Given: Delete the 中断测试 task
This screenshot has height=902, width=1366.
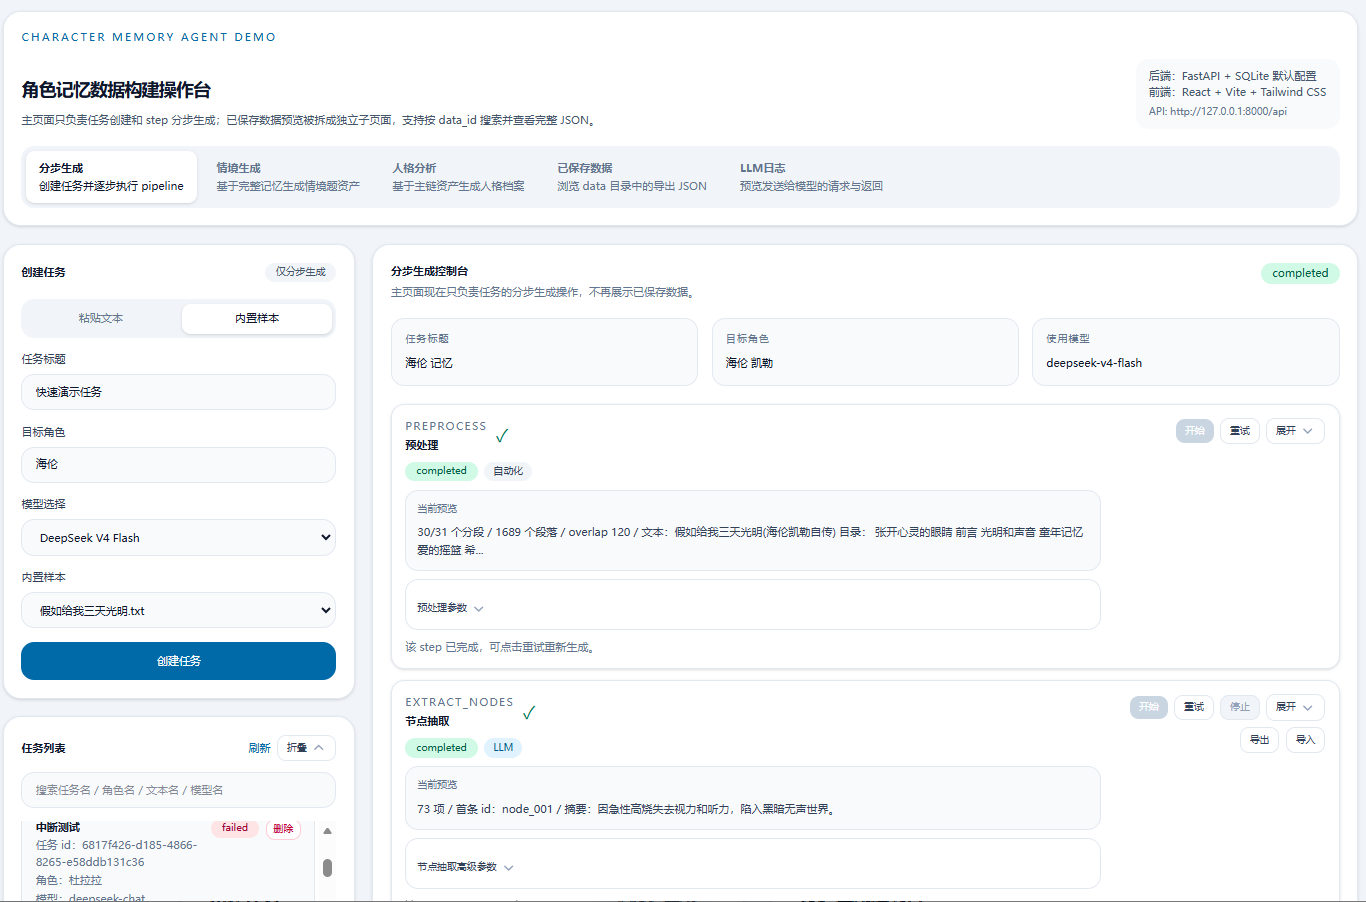Looking at the screenshot, I should (x=283, y=828).
